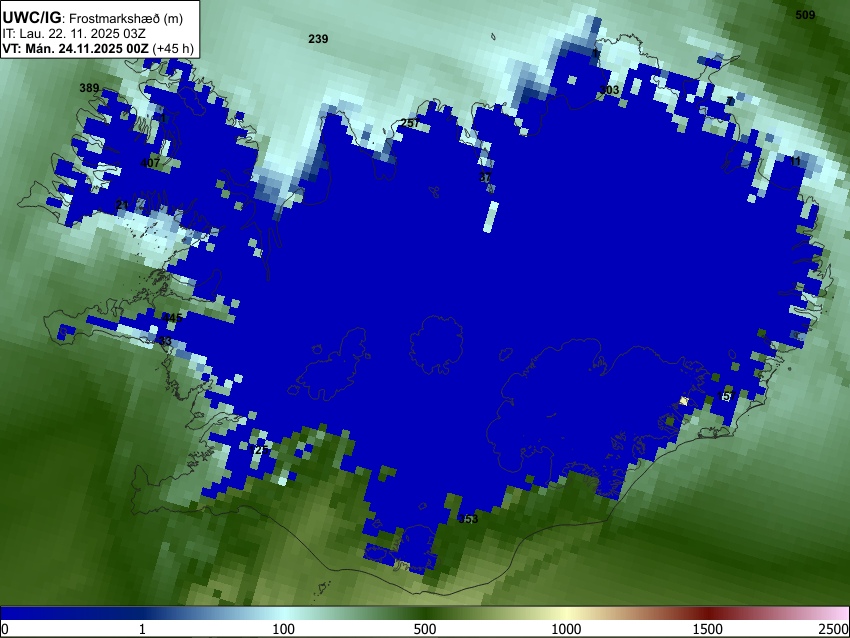Click the colorbar tick label 1500
The height and width of the screenshot is (638, 850).
click(708, 629)
